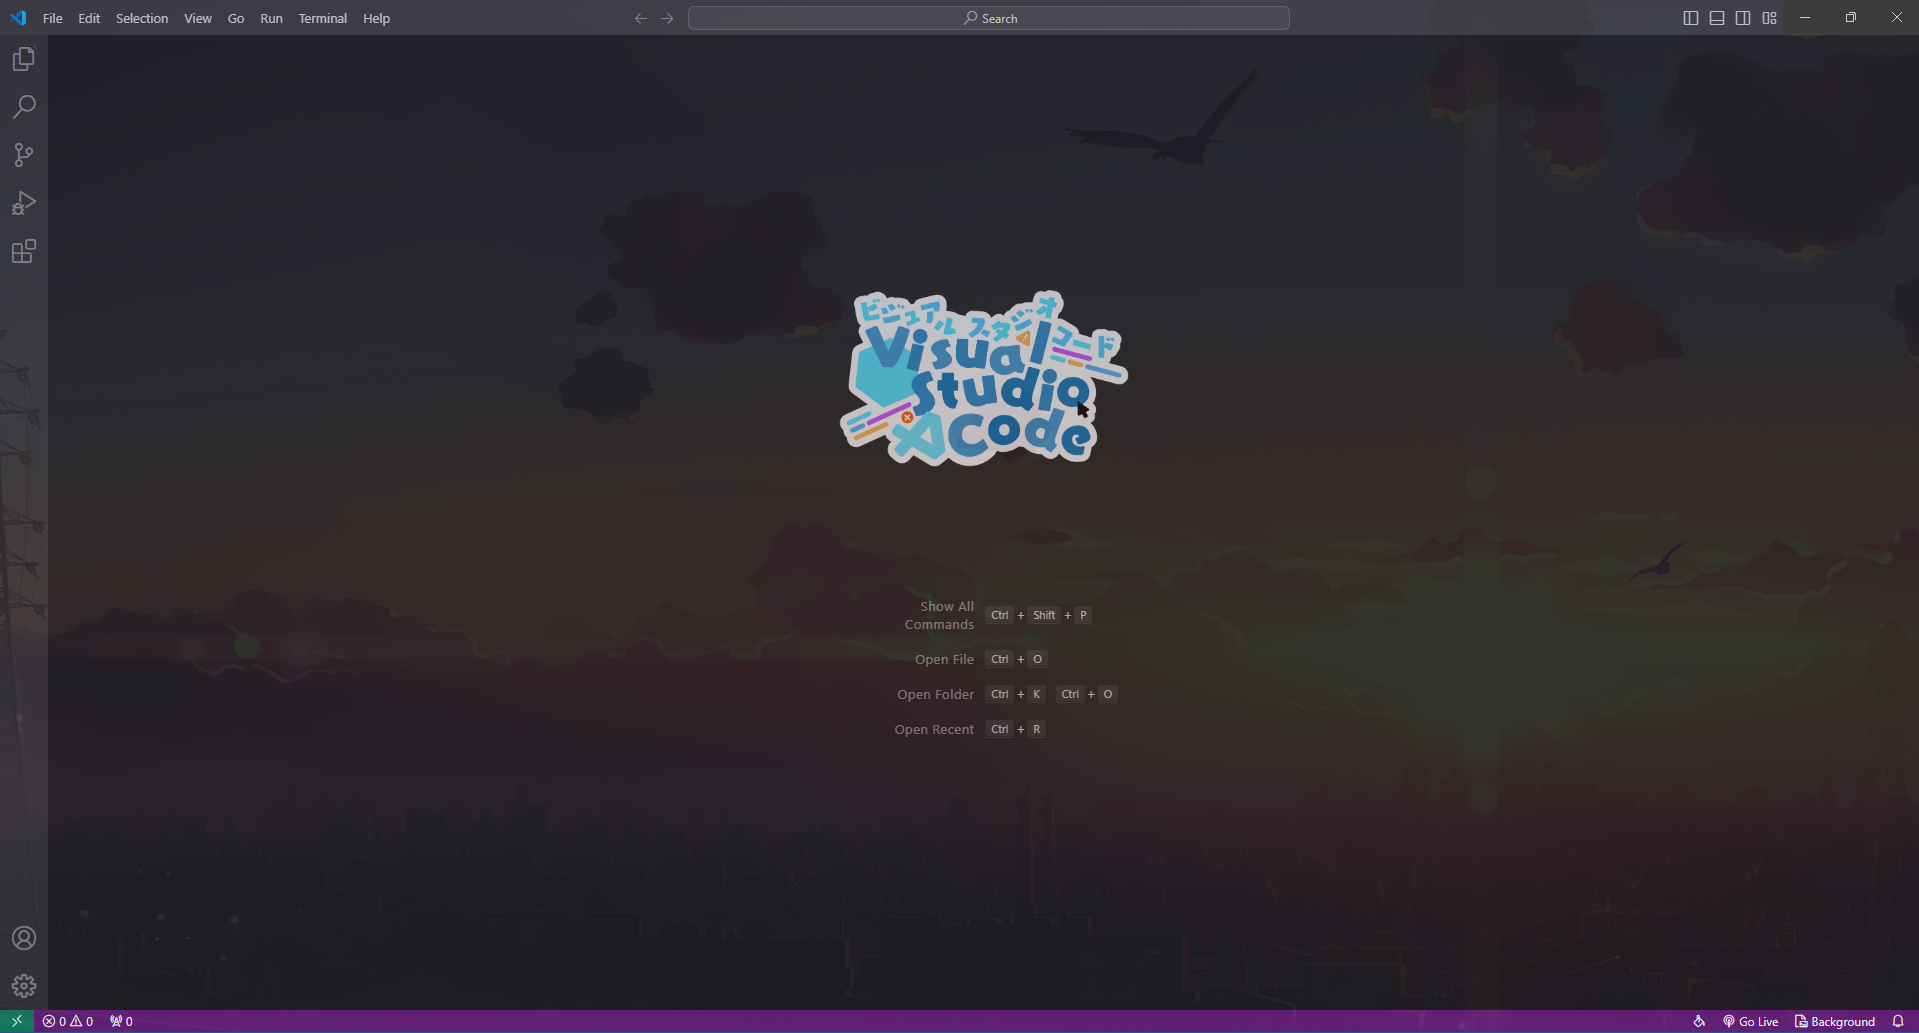Open the Extensions view
Screen dimensions: 1919x1033
24,251
